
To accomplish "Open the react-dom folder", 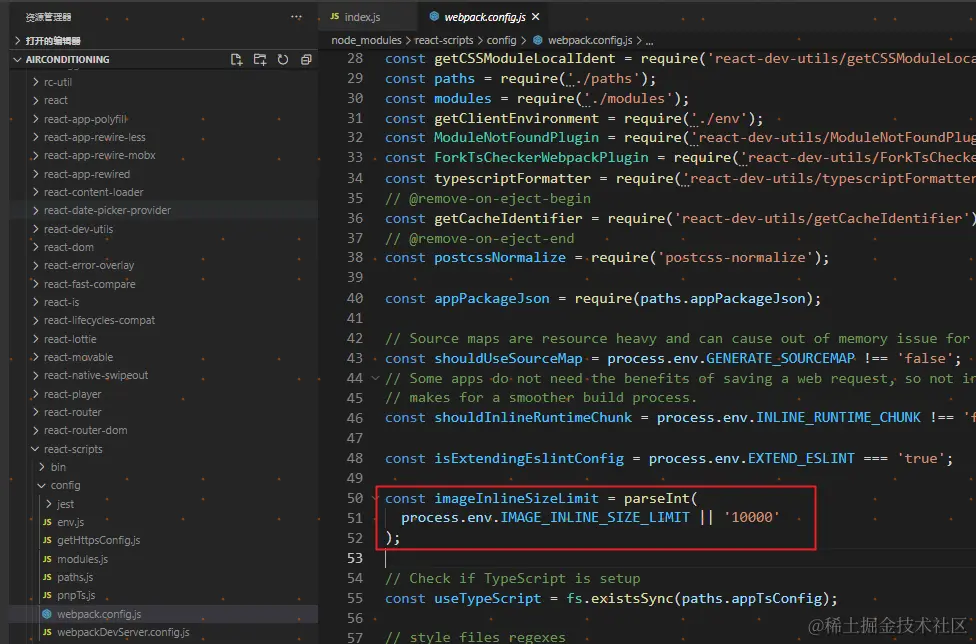I will [68, 247].
